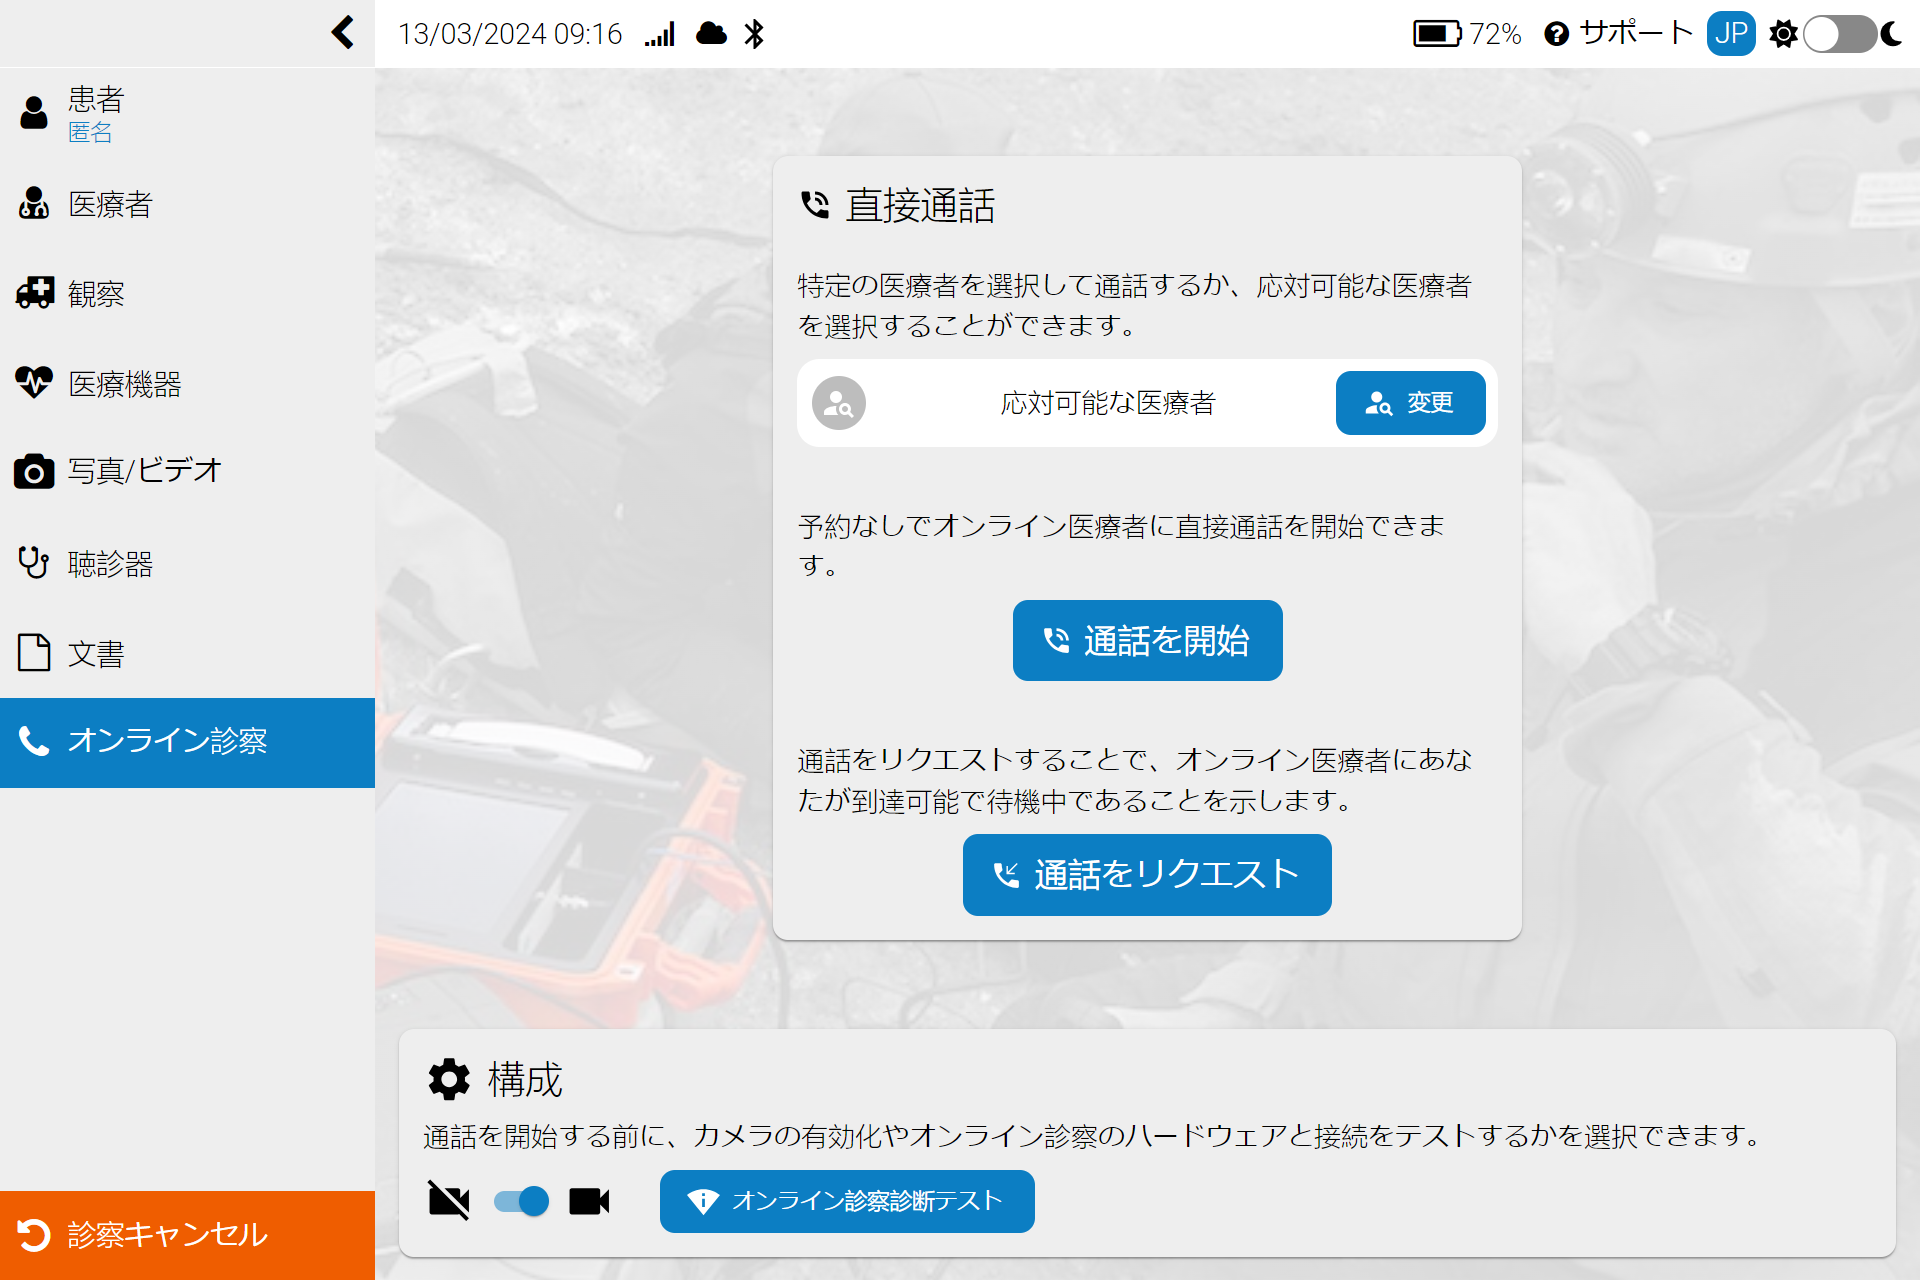Image resolution: width=1920 pixels, height=1280 pixels.
Task: Click the ambulance 観察 icon
Action: 34,293
